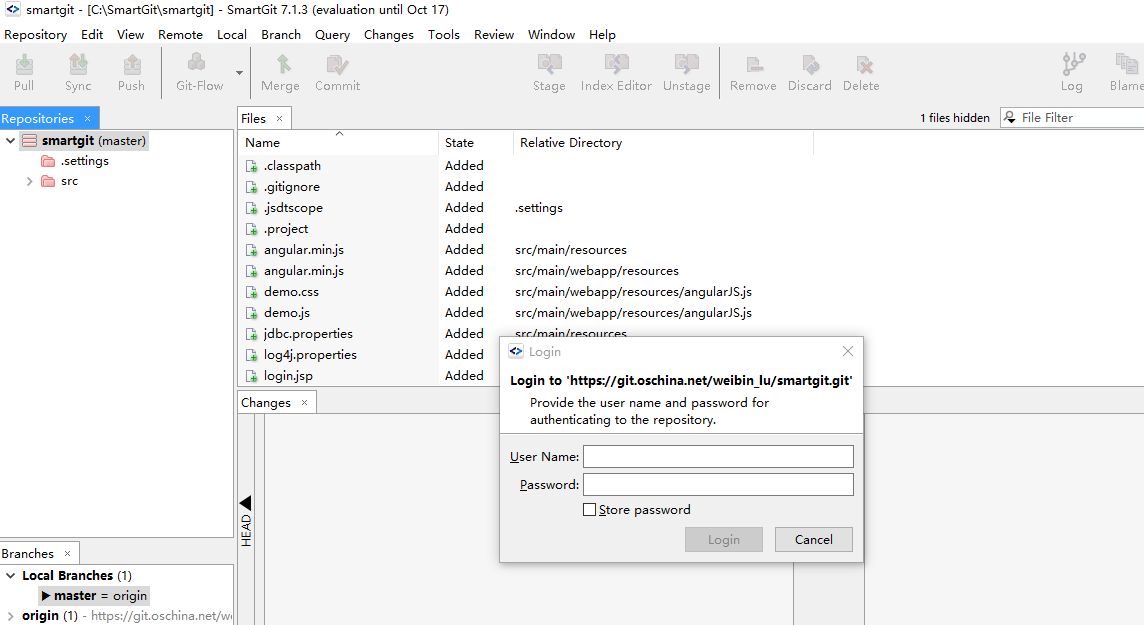The height and width of the screenshot is (625, 1144).
Task: Close the Files tab
Action: [279, 118]
